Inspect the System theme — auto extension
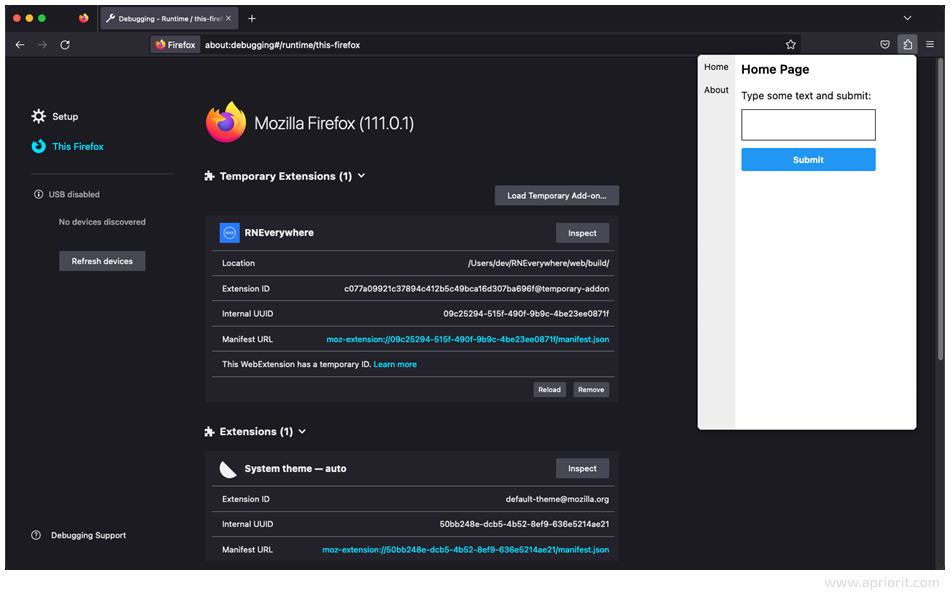This screenshot has height=600, width=950. coord(582,469)
